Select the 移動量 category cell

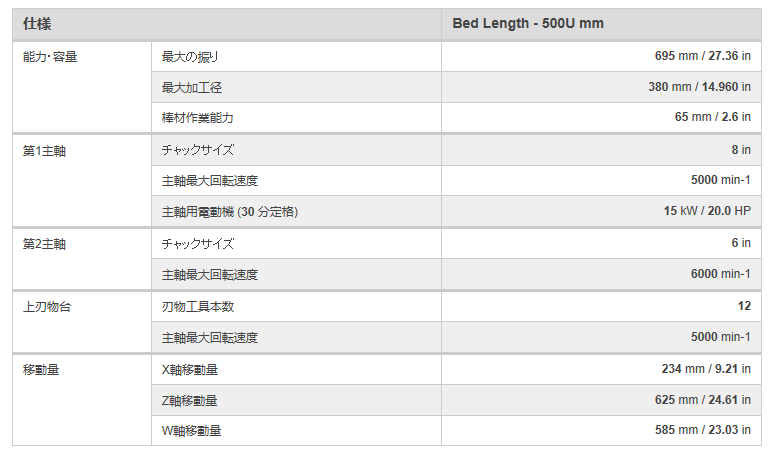(x=41, y=369)
